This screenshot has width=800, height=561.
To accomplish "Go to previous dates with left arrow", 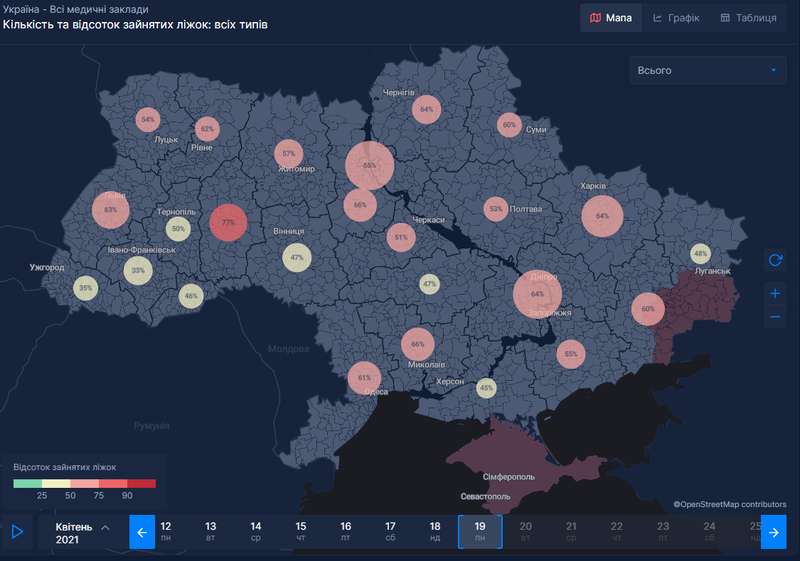I will [x=142, y=532].
